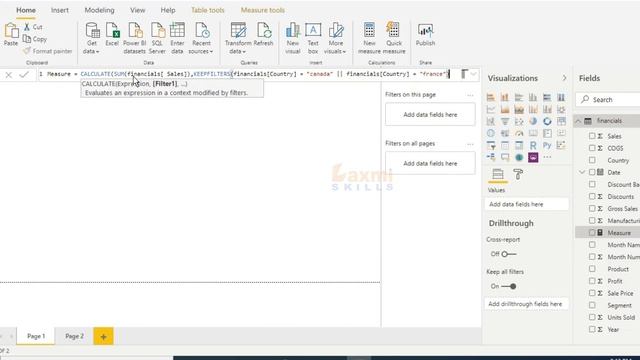Collapse the Visualizations pane with the arrow
The height and width of the screenshot is (360, 640).
coord(564,78)
